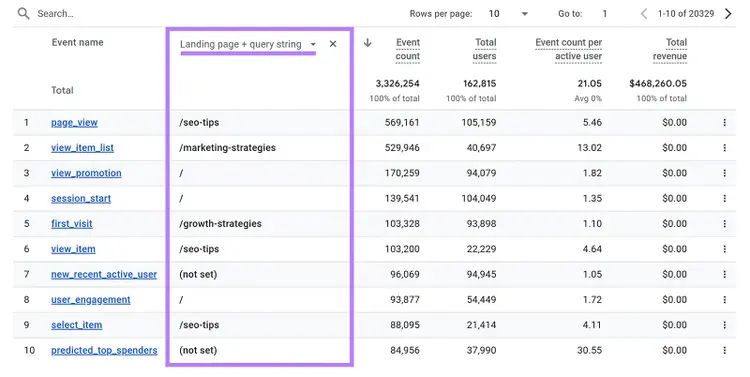Screen dimensions: 750x377
Task: Click the 13.02 per active user value
Action: [x=589, y=148]
